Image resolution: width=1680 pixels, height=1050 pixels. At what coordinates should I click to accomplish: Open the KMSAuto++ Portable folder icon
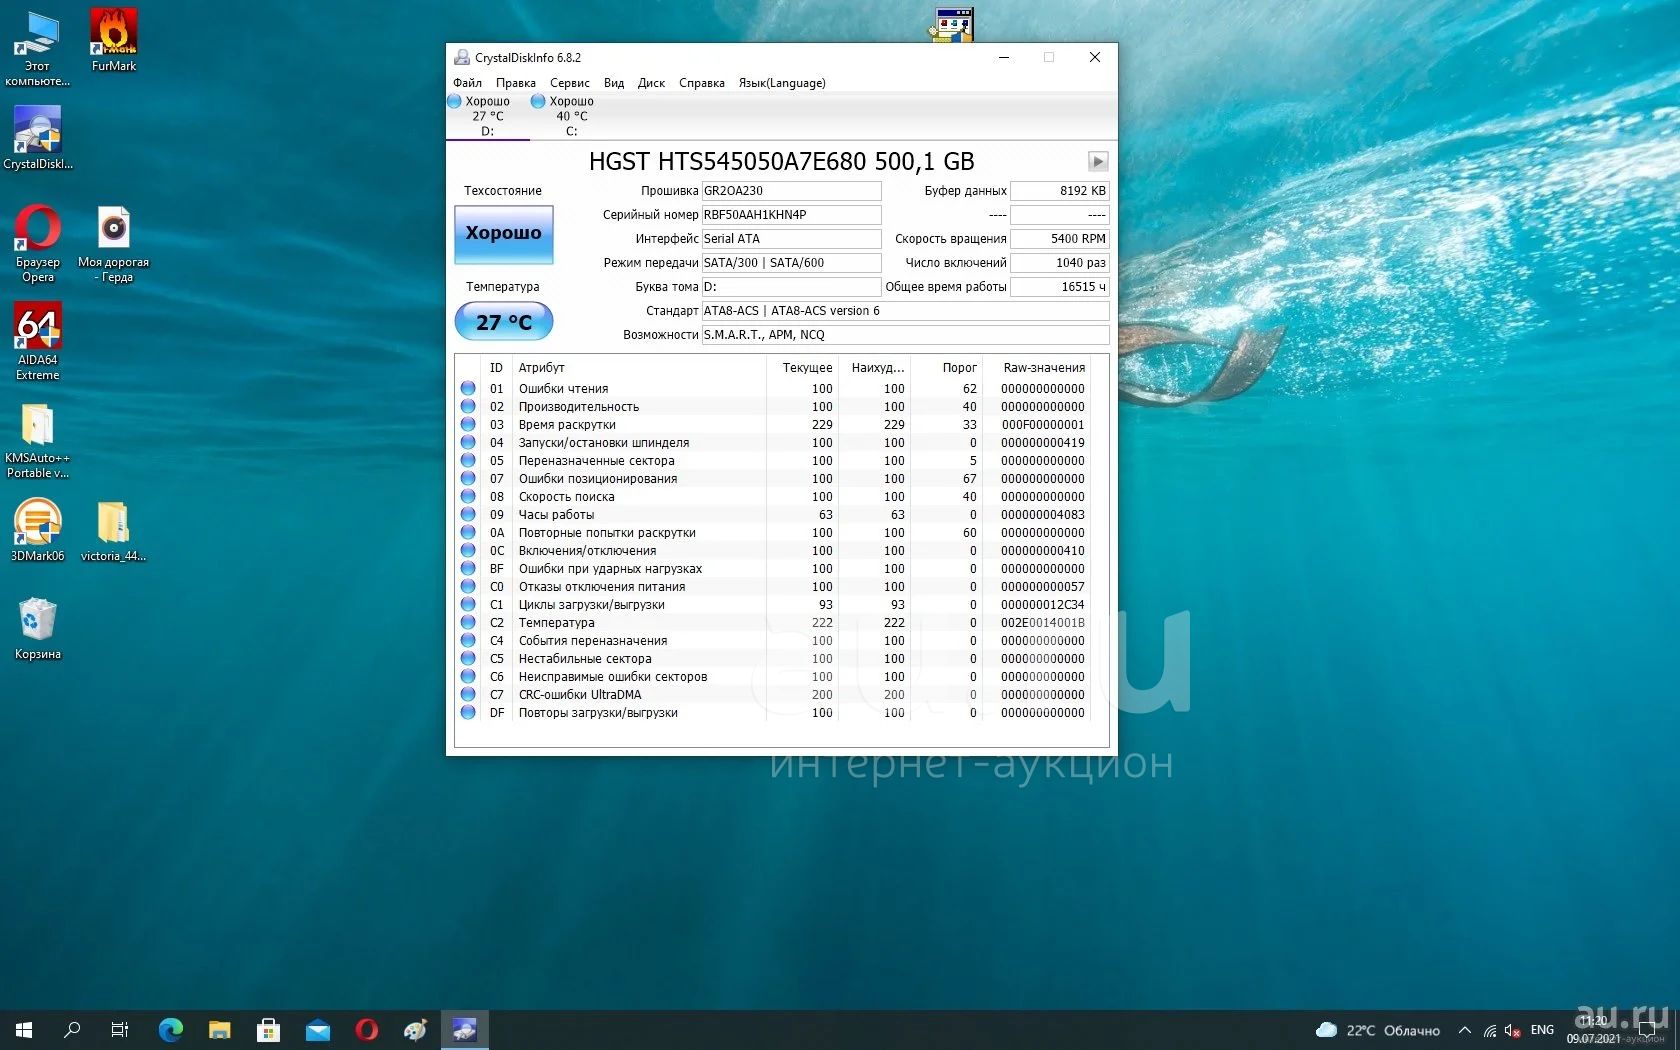pyautogui.click(x=38, y=441)
